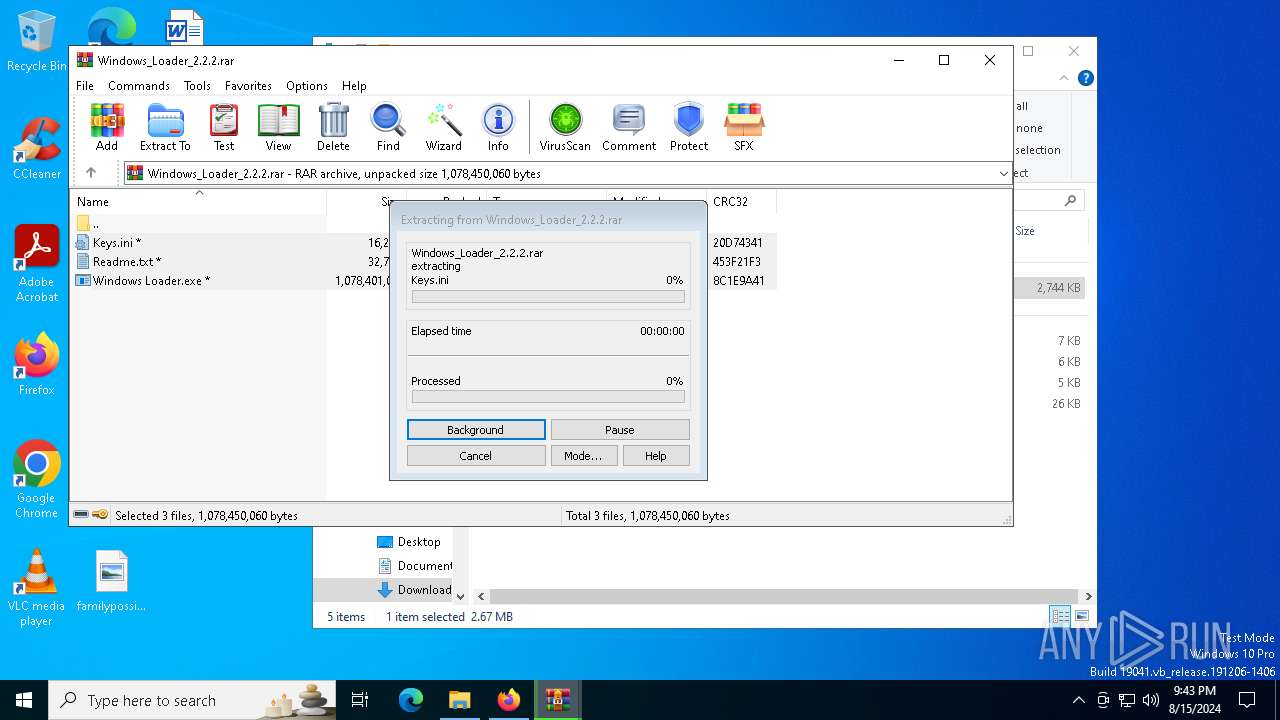The width and height of the screenshot is (1280, 720).
Task: Open VLC media player desktop shortcut
Action: pyautogui.click(x=36, y=588)
